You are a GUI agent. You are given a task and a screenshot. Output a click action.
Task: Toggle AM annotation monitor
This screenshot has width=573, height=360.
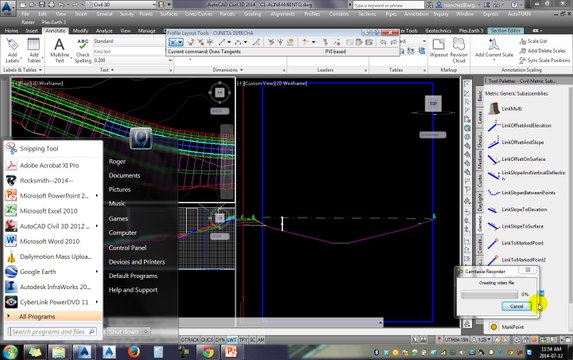[261, 340]
